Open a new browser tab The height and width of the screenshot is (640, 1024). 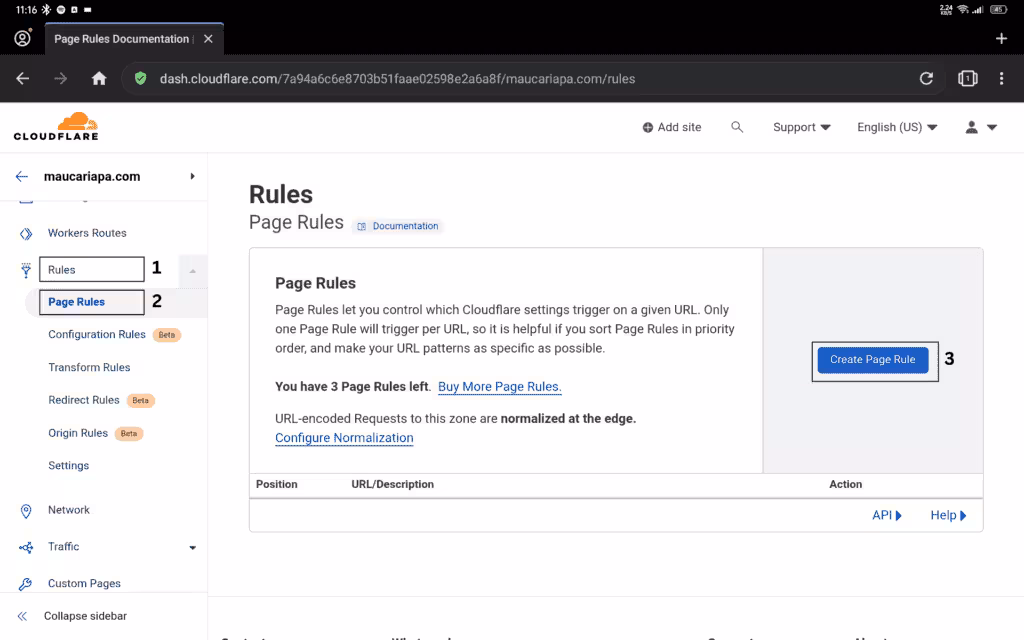tap(1001, 39)
